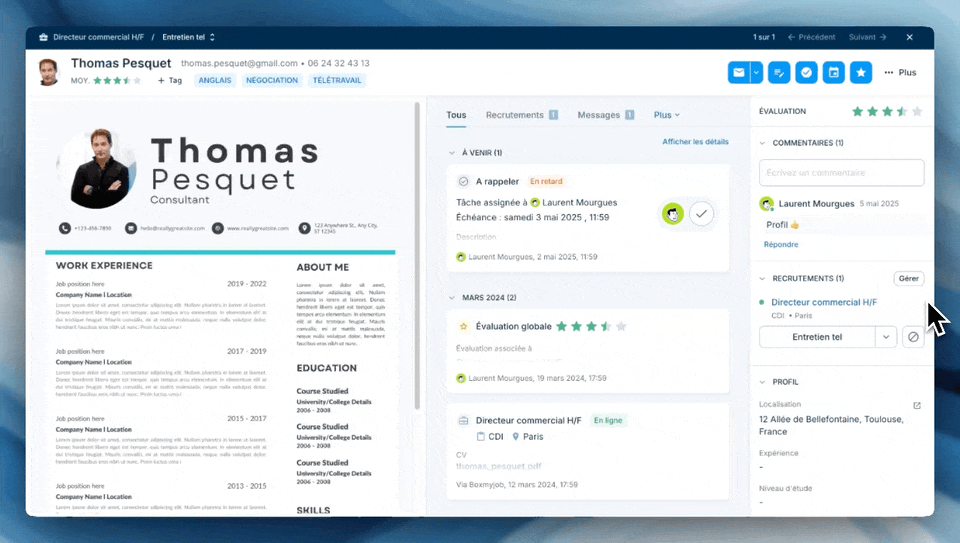
Task: Click the blue star evaluation button
Action: (x=861, y=72)
